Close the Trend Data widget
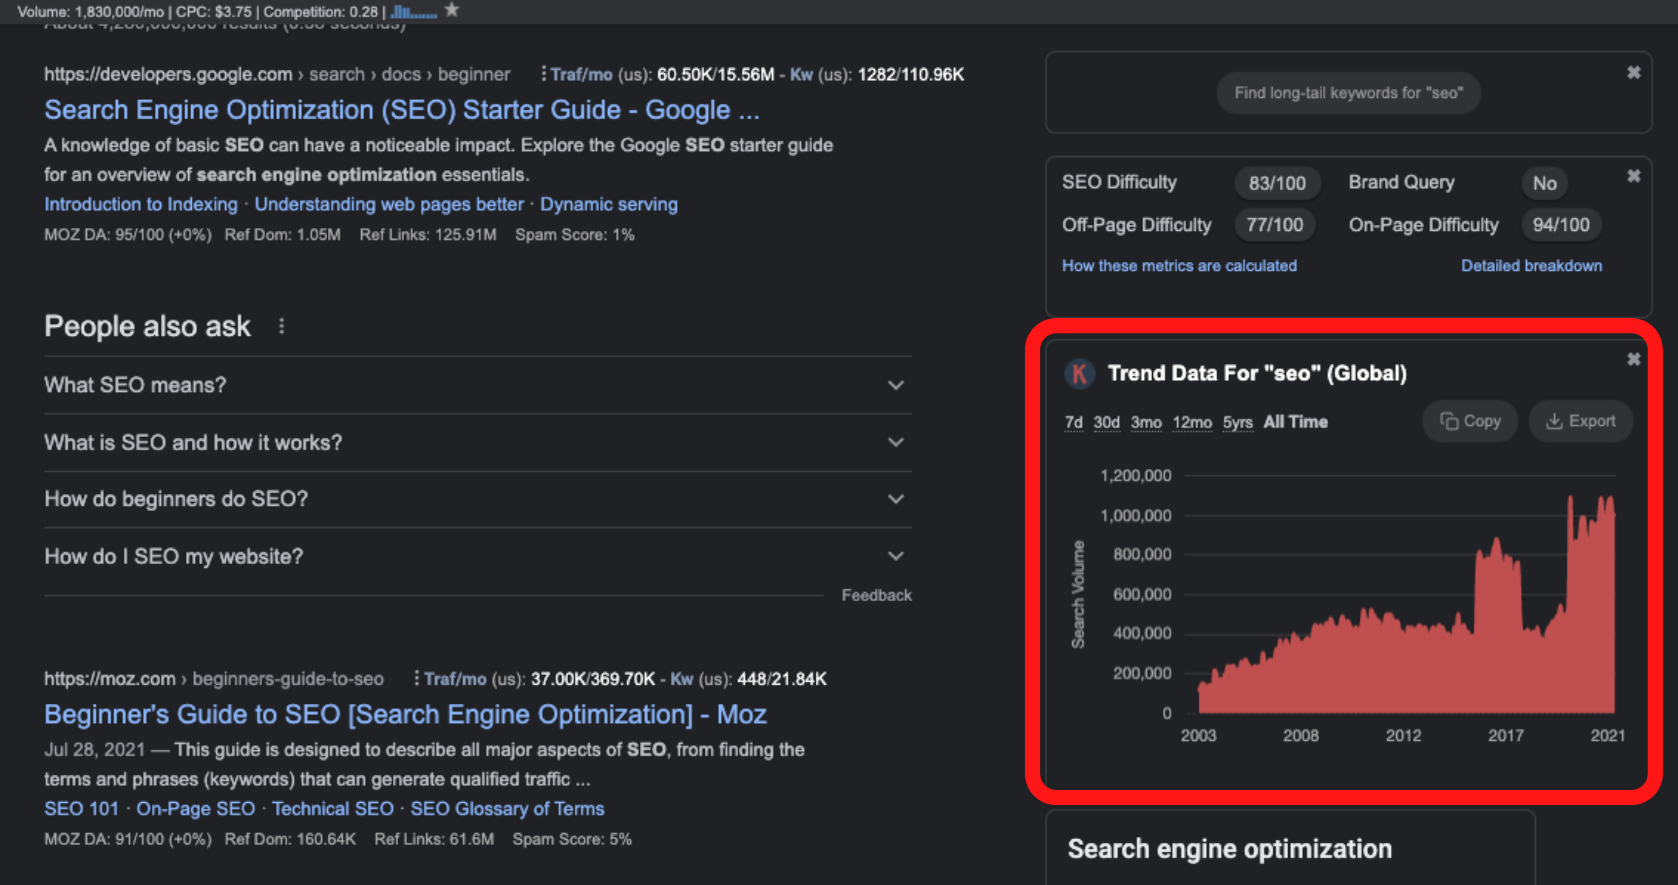Viewport: 1678px width, 885px height. pyautogui.click(x=1633, y=359)
